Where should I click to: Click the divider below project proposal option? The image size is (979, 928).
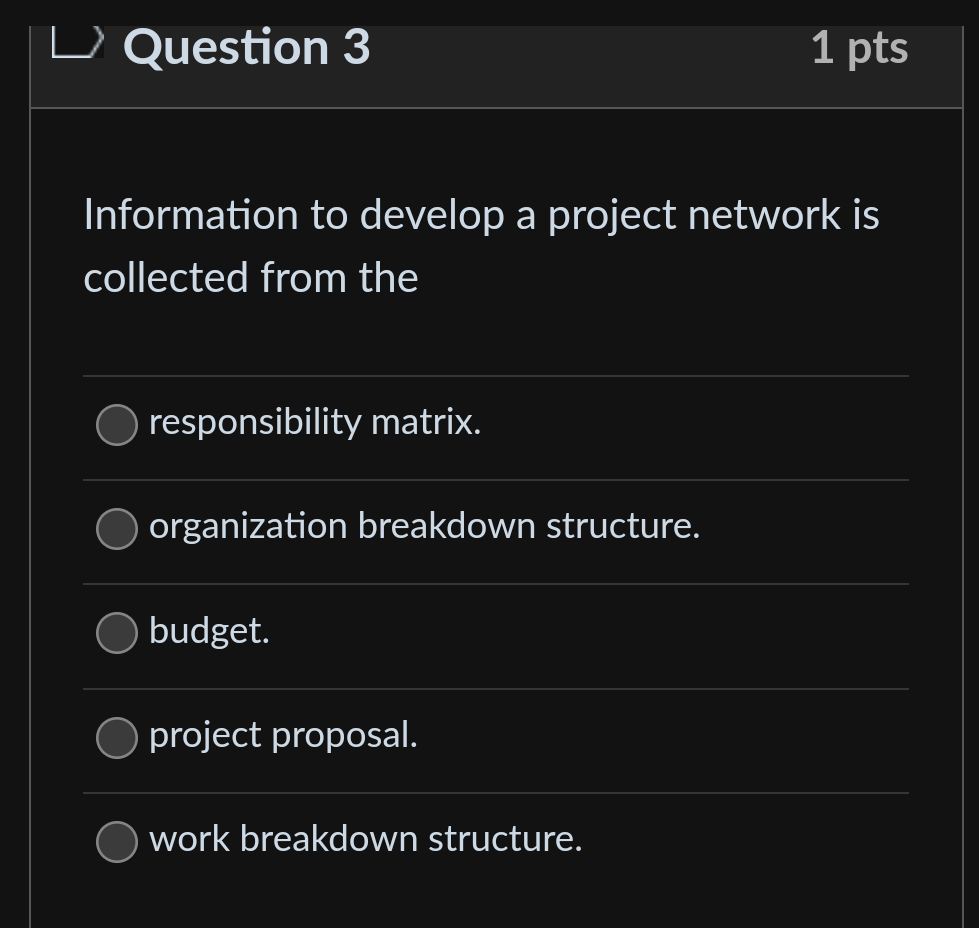[495, 790]
